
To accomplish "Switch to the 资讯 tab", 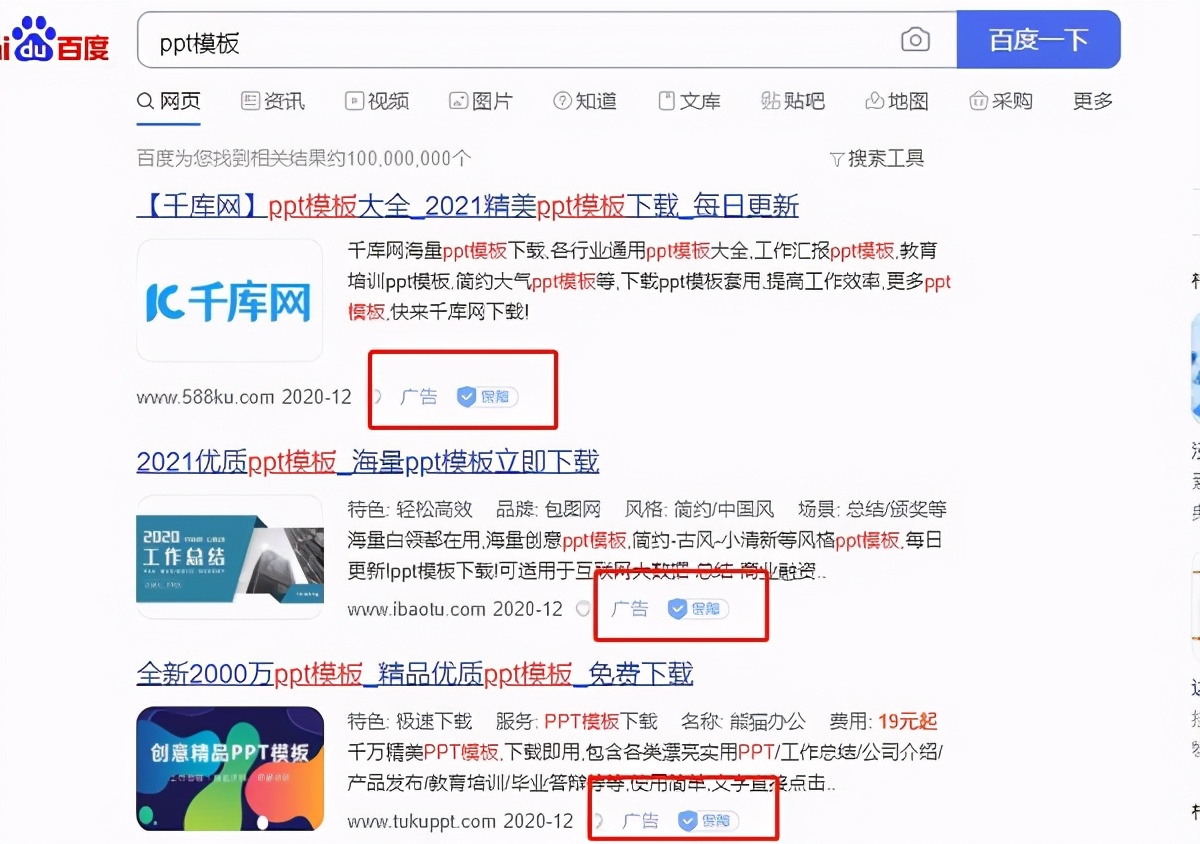I will coord(273,101).
